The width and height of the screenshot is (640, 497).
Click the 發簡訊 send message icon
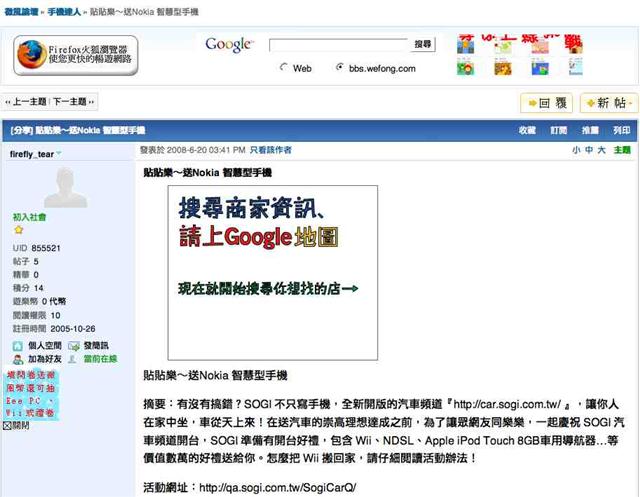[x=73, y=346]
